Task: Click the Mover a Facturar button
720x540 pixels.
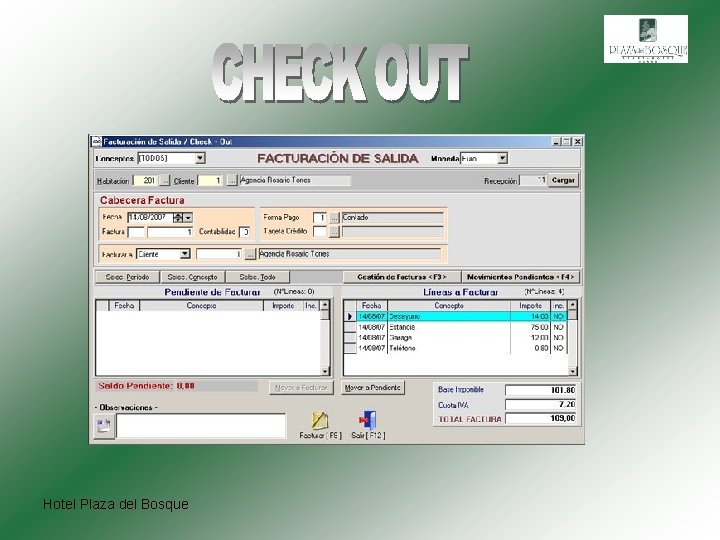Action: [x=301, y=388]
